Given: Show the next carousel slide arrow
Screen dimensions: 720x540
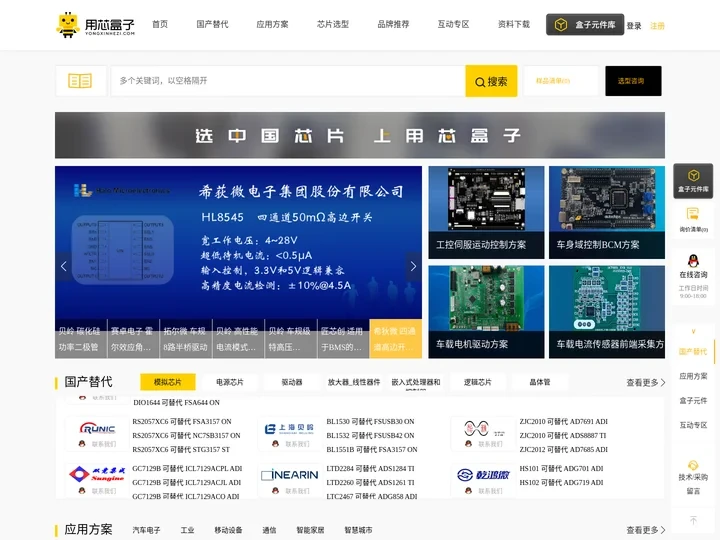Looking at the screenshot, I should [413, 266].
